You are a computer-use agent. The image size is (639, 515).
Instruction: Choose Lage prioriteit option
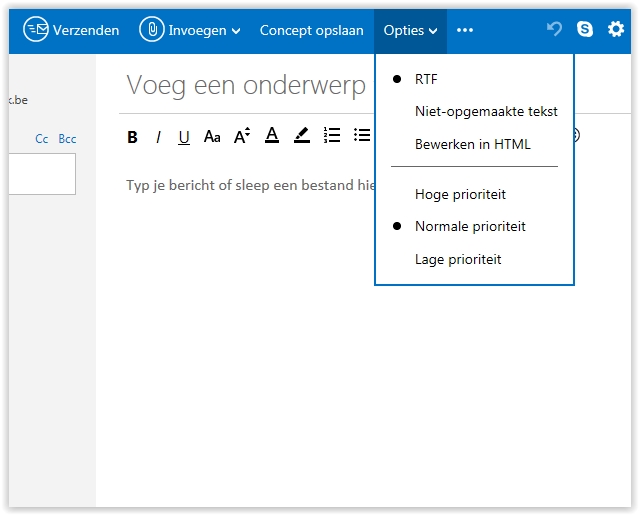pos(458,260)
